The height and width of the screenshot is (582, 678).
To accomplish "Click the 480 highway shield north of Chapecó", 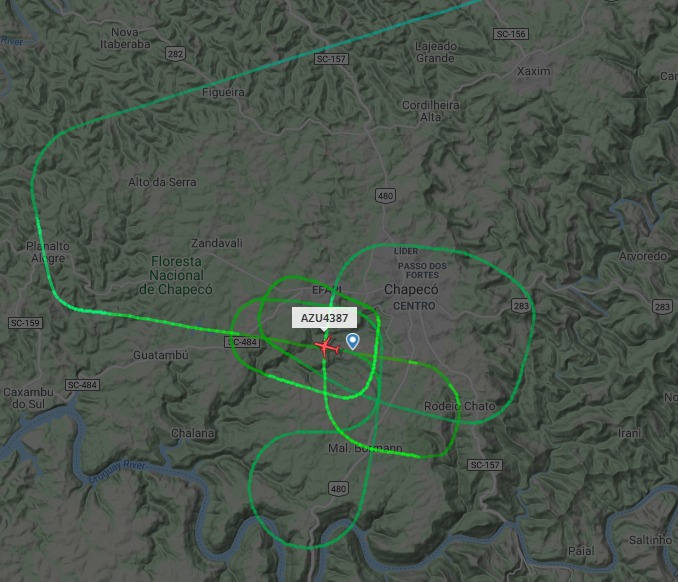I will 385,196.
